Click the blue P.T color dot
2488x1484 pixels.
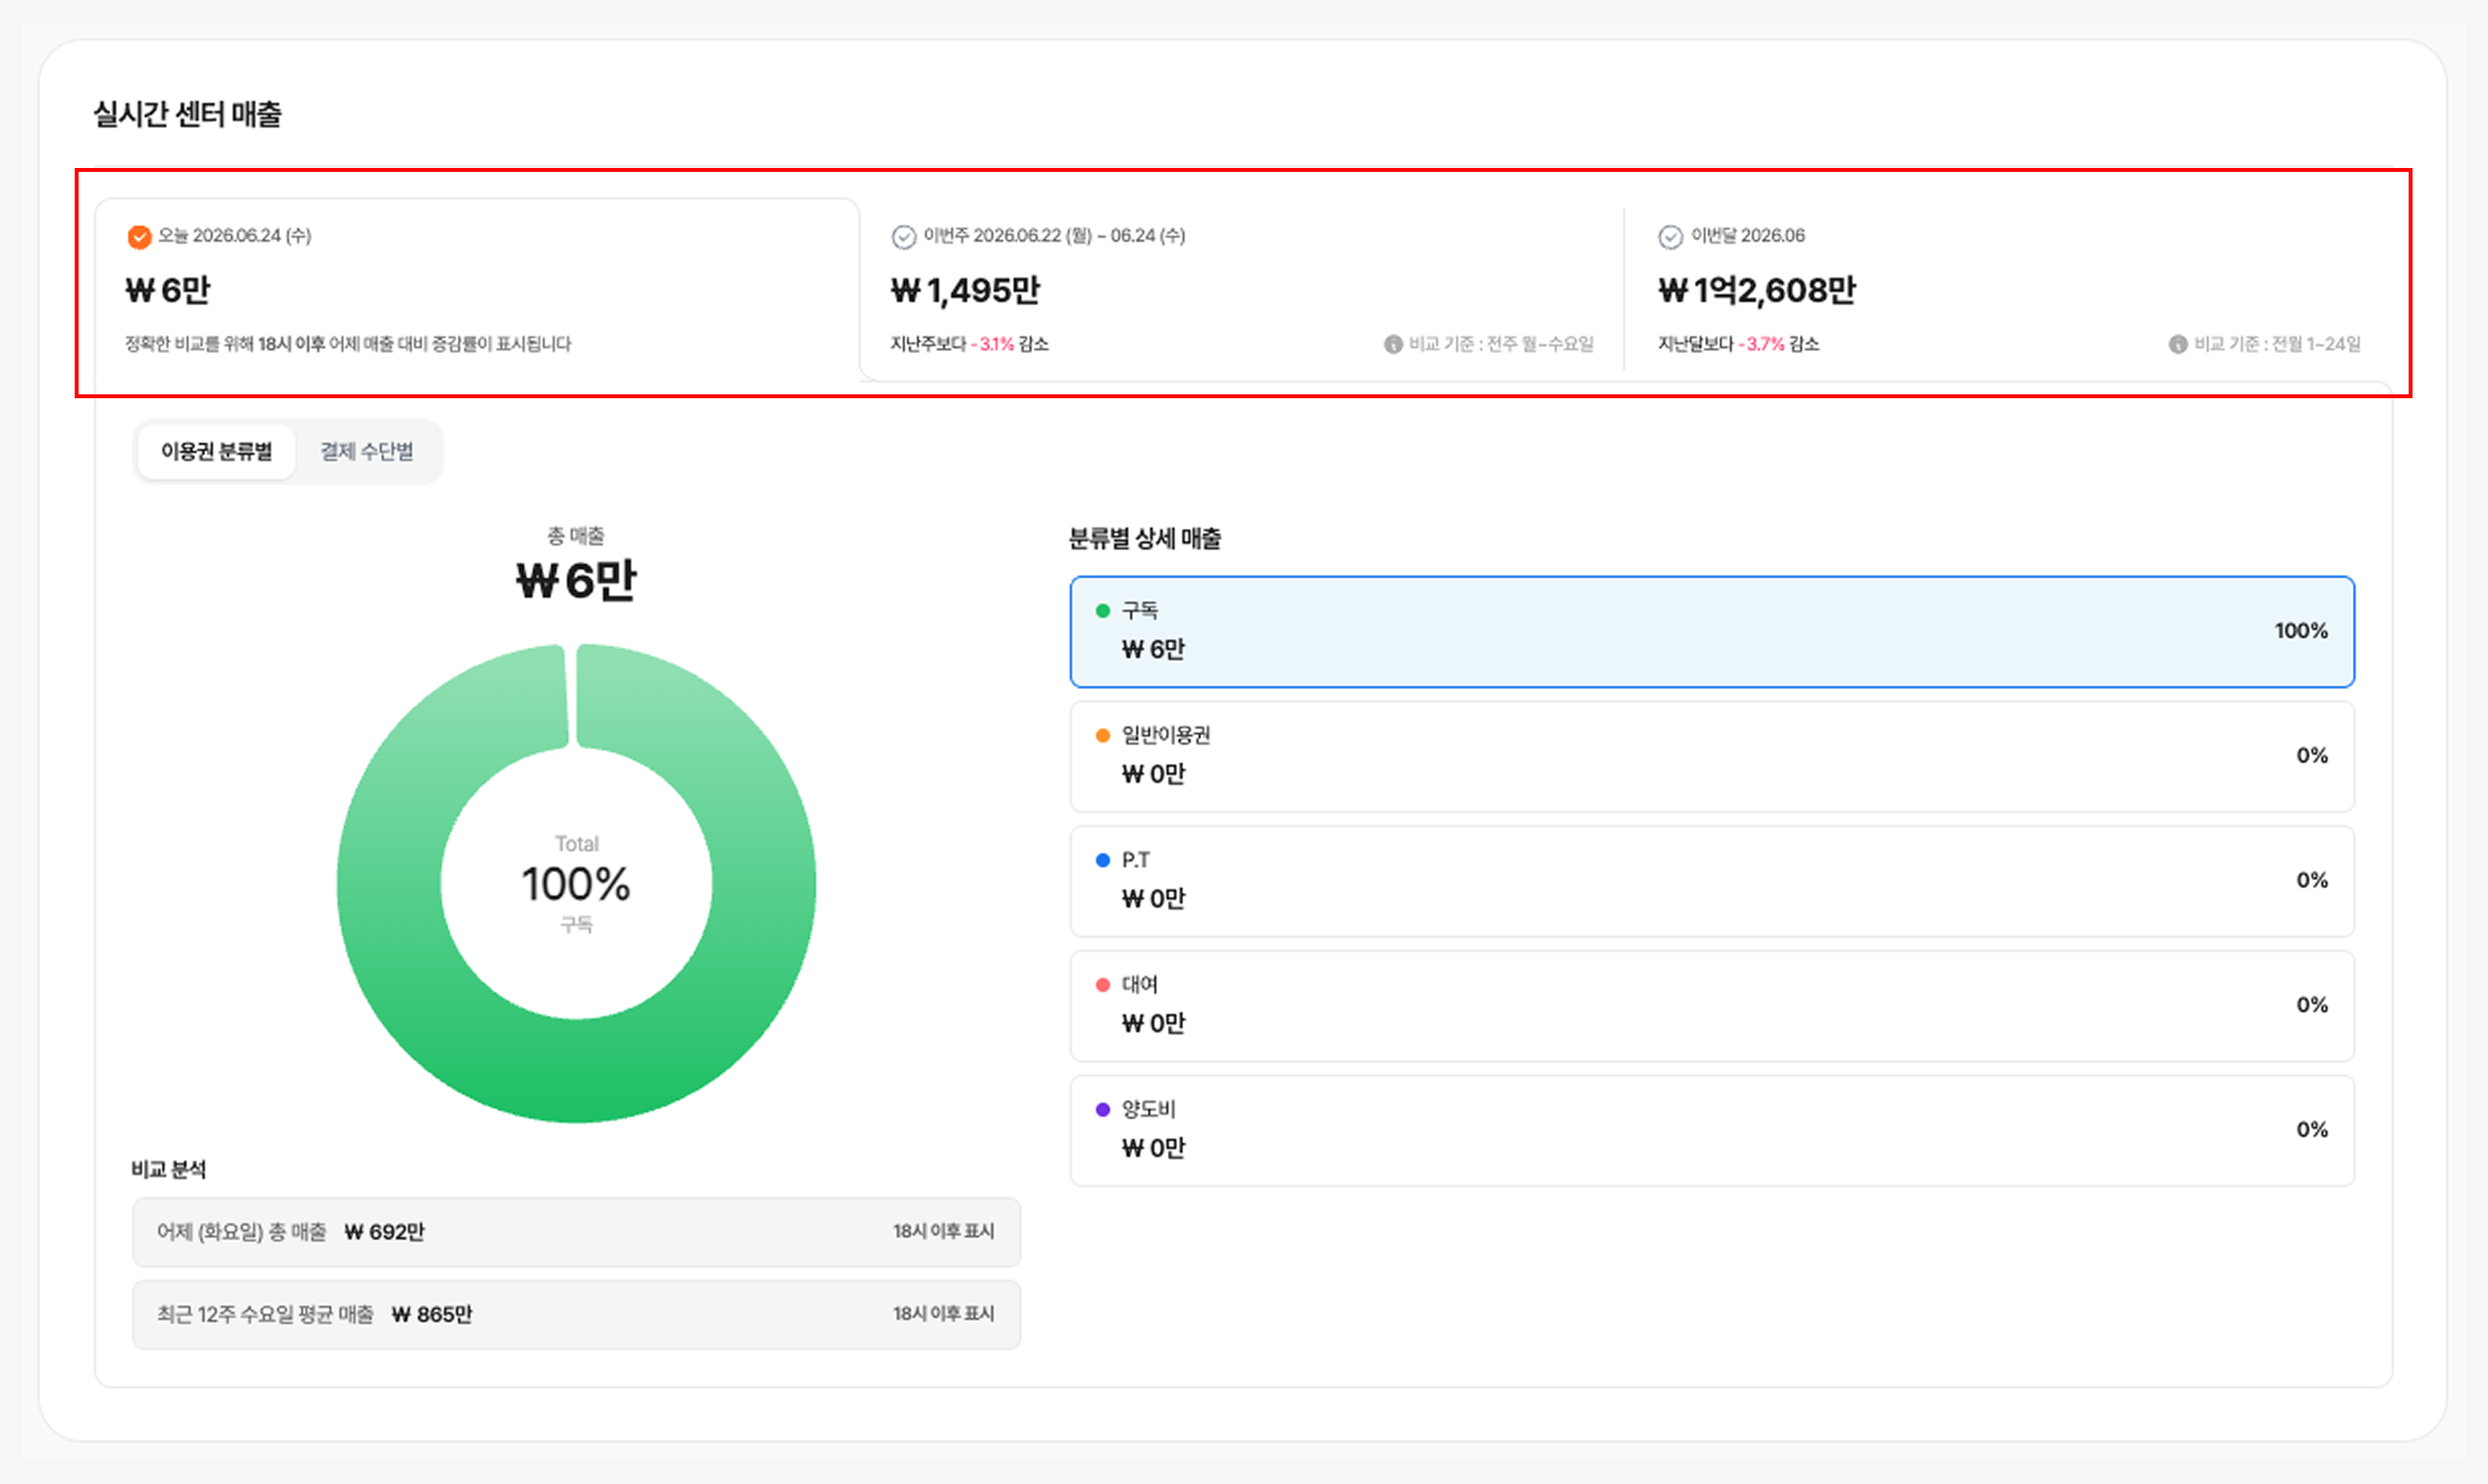(x=1103, y=860)
